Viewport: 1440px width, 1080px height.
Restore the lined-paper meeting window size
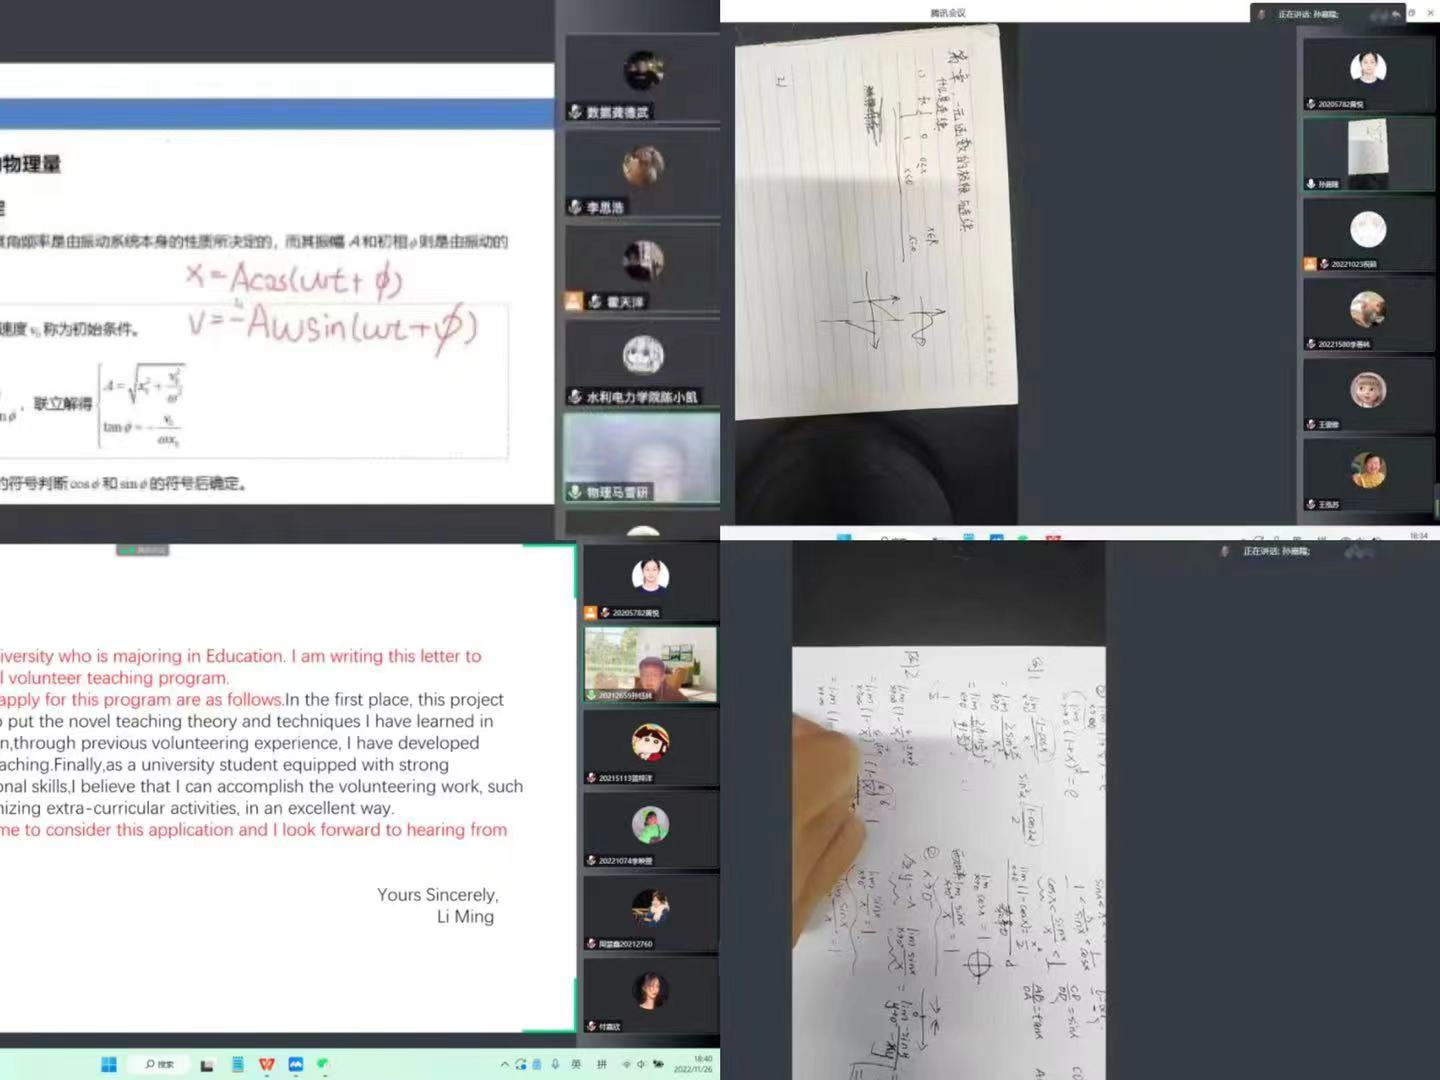[1412, 13]
